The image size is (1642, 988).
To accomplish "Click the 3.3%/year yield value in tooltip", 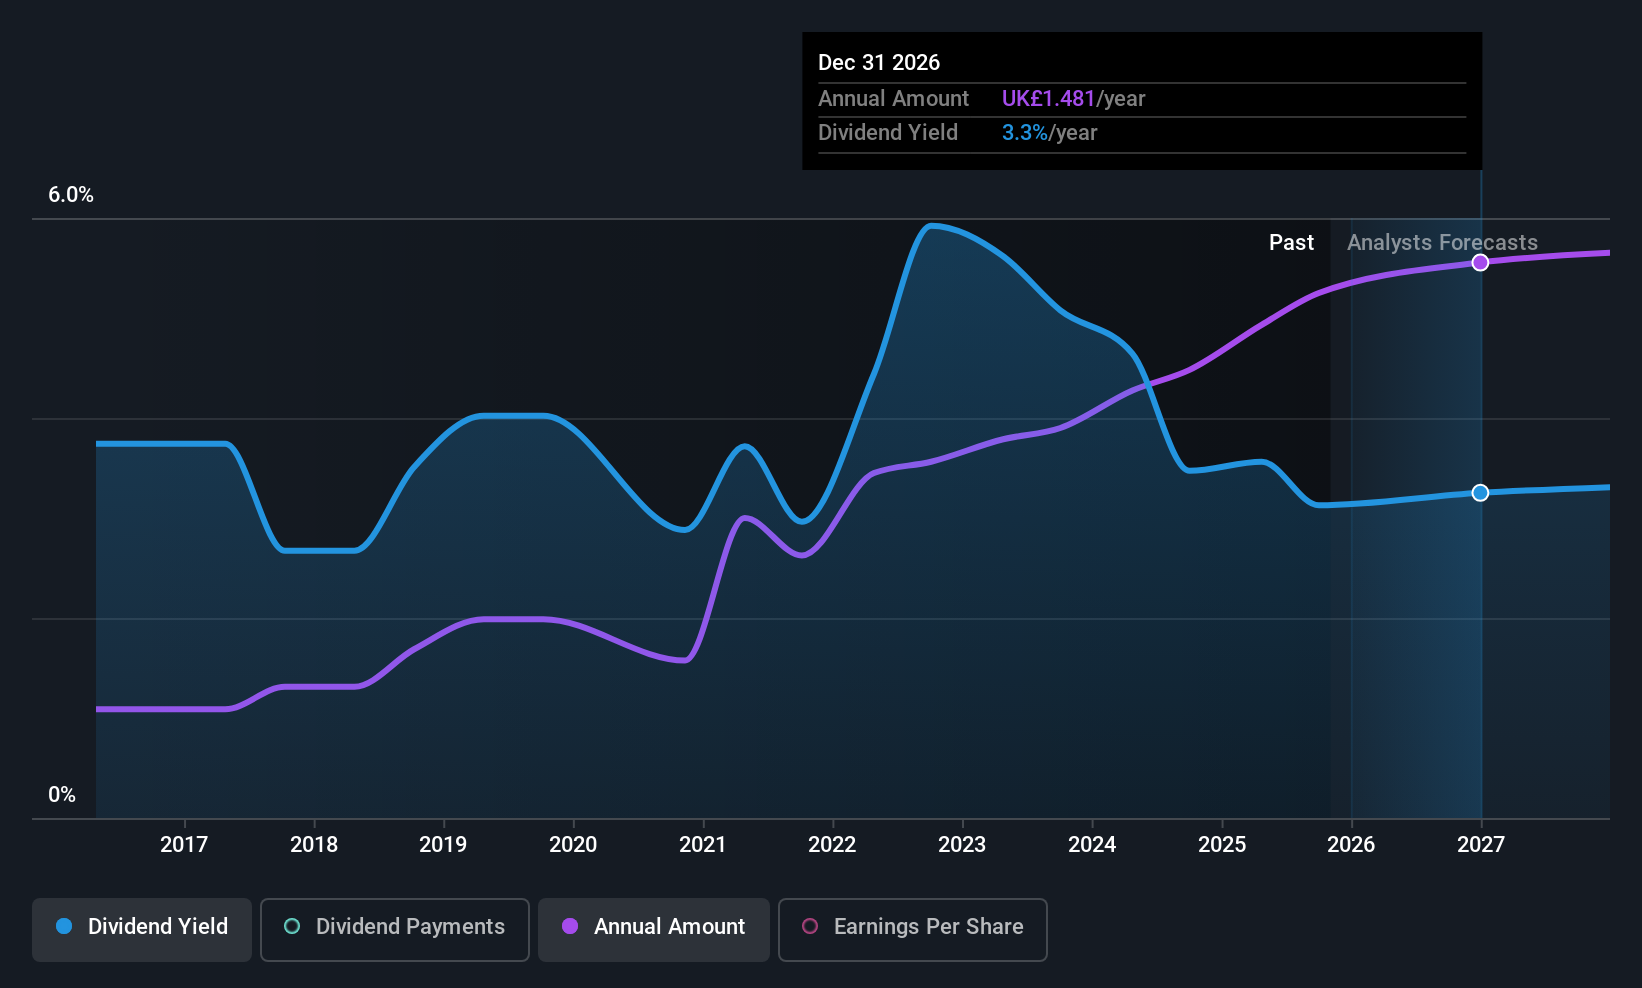I will (x=1049, y=132).
